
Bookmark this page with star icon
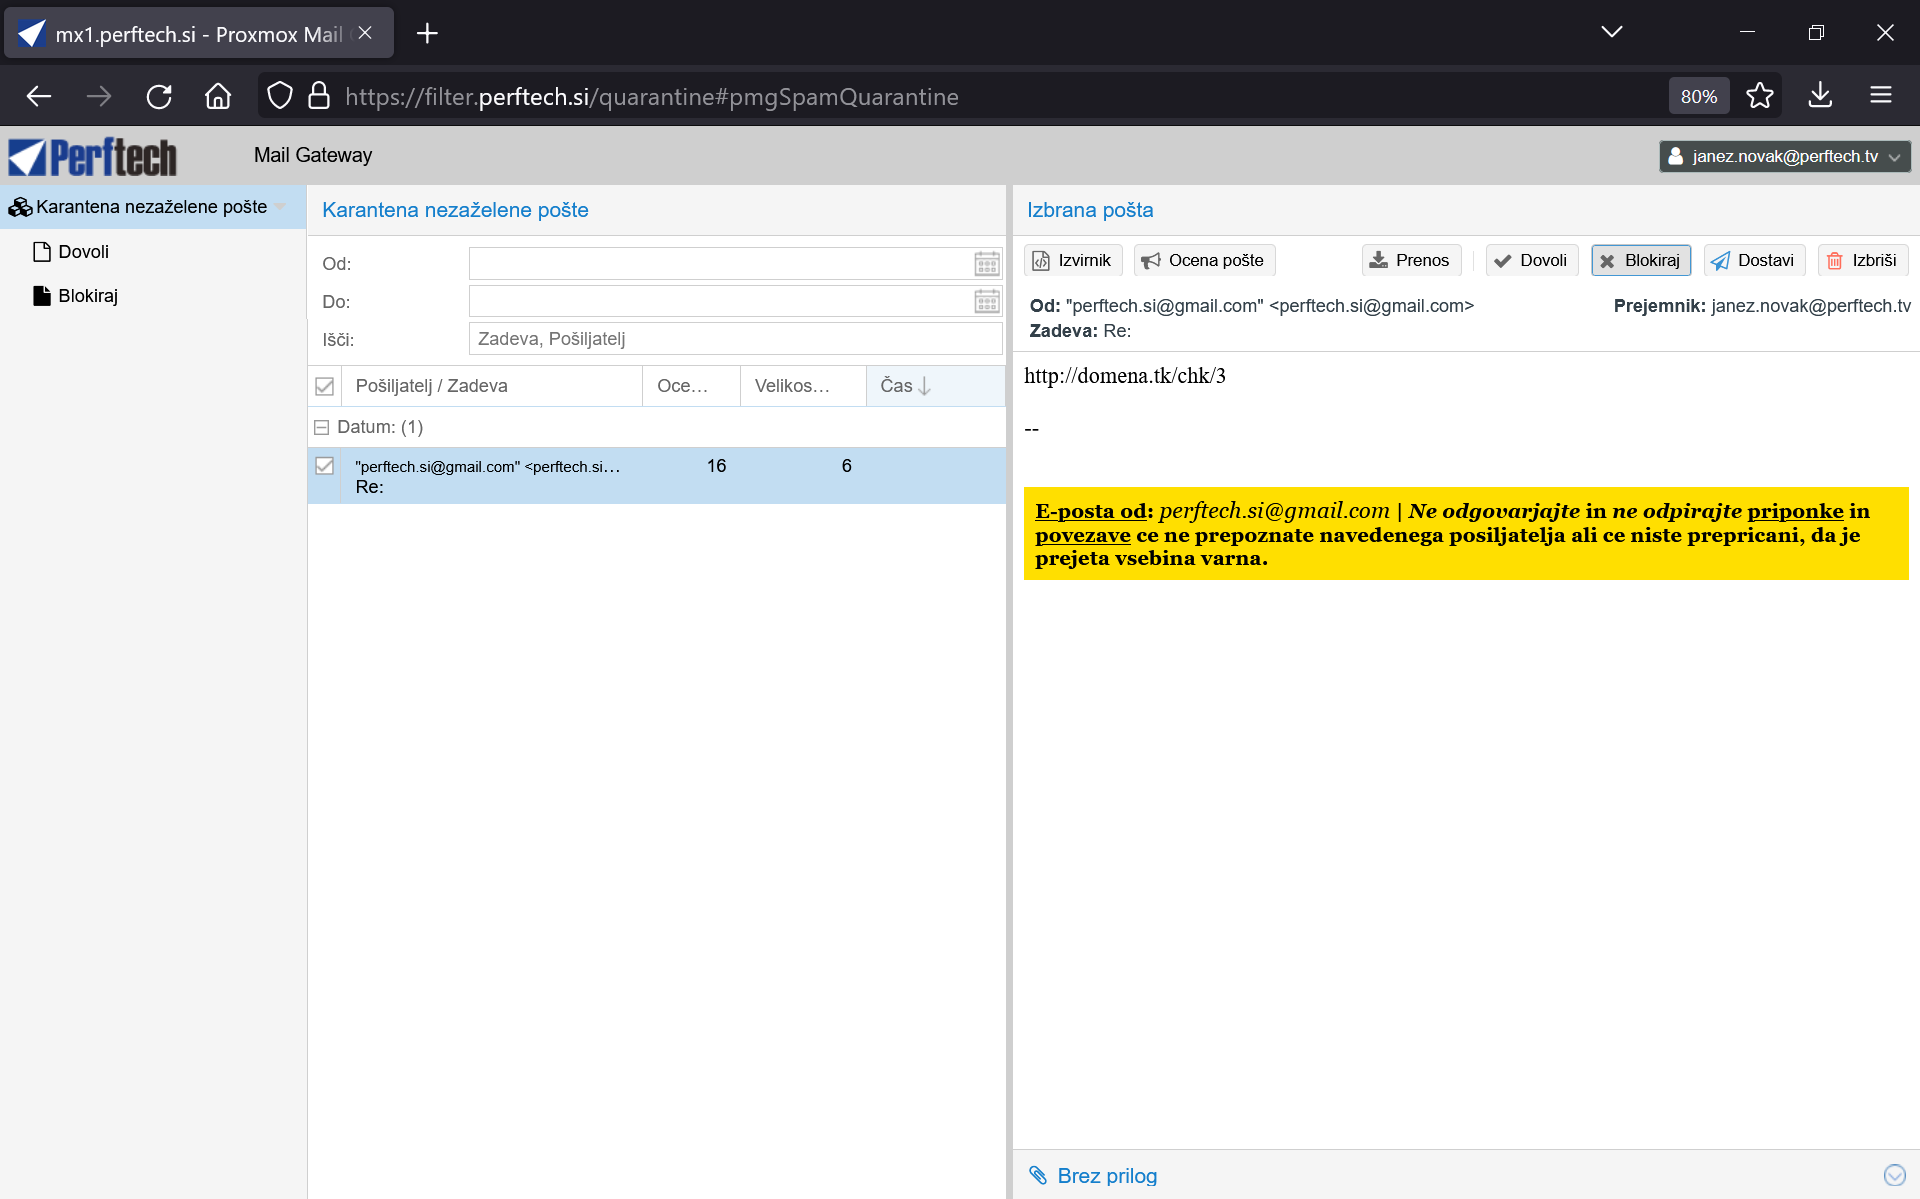click(x=1759, y=96)
